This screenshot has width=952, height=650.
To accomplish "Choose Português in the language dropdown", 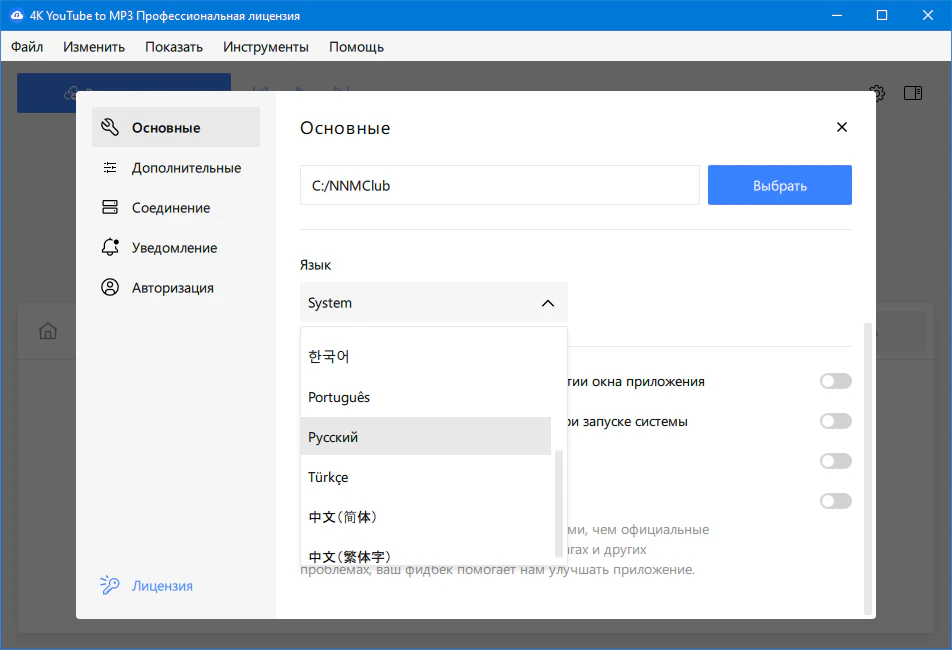I will (x=425, y=397).
